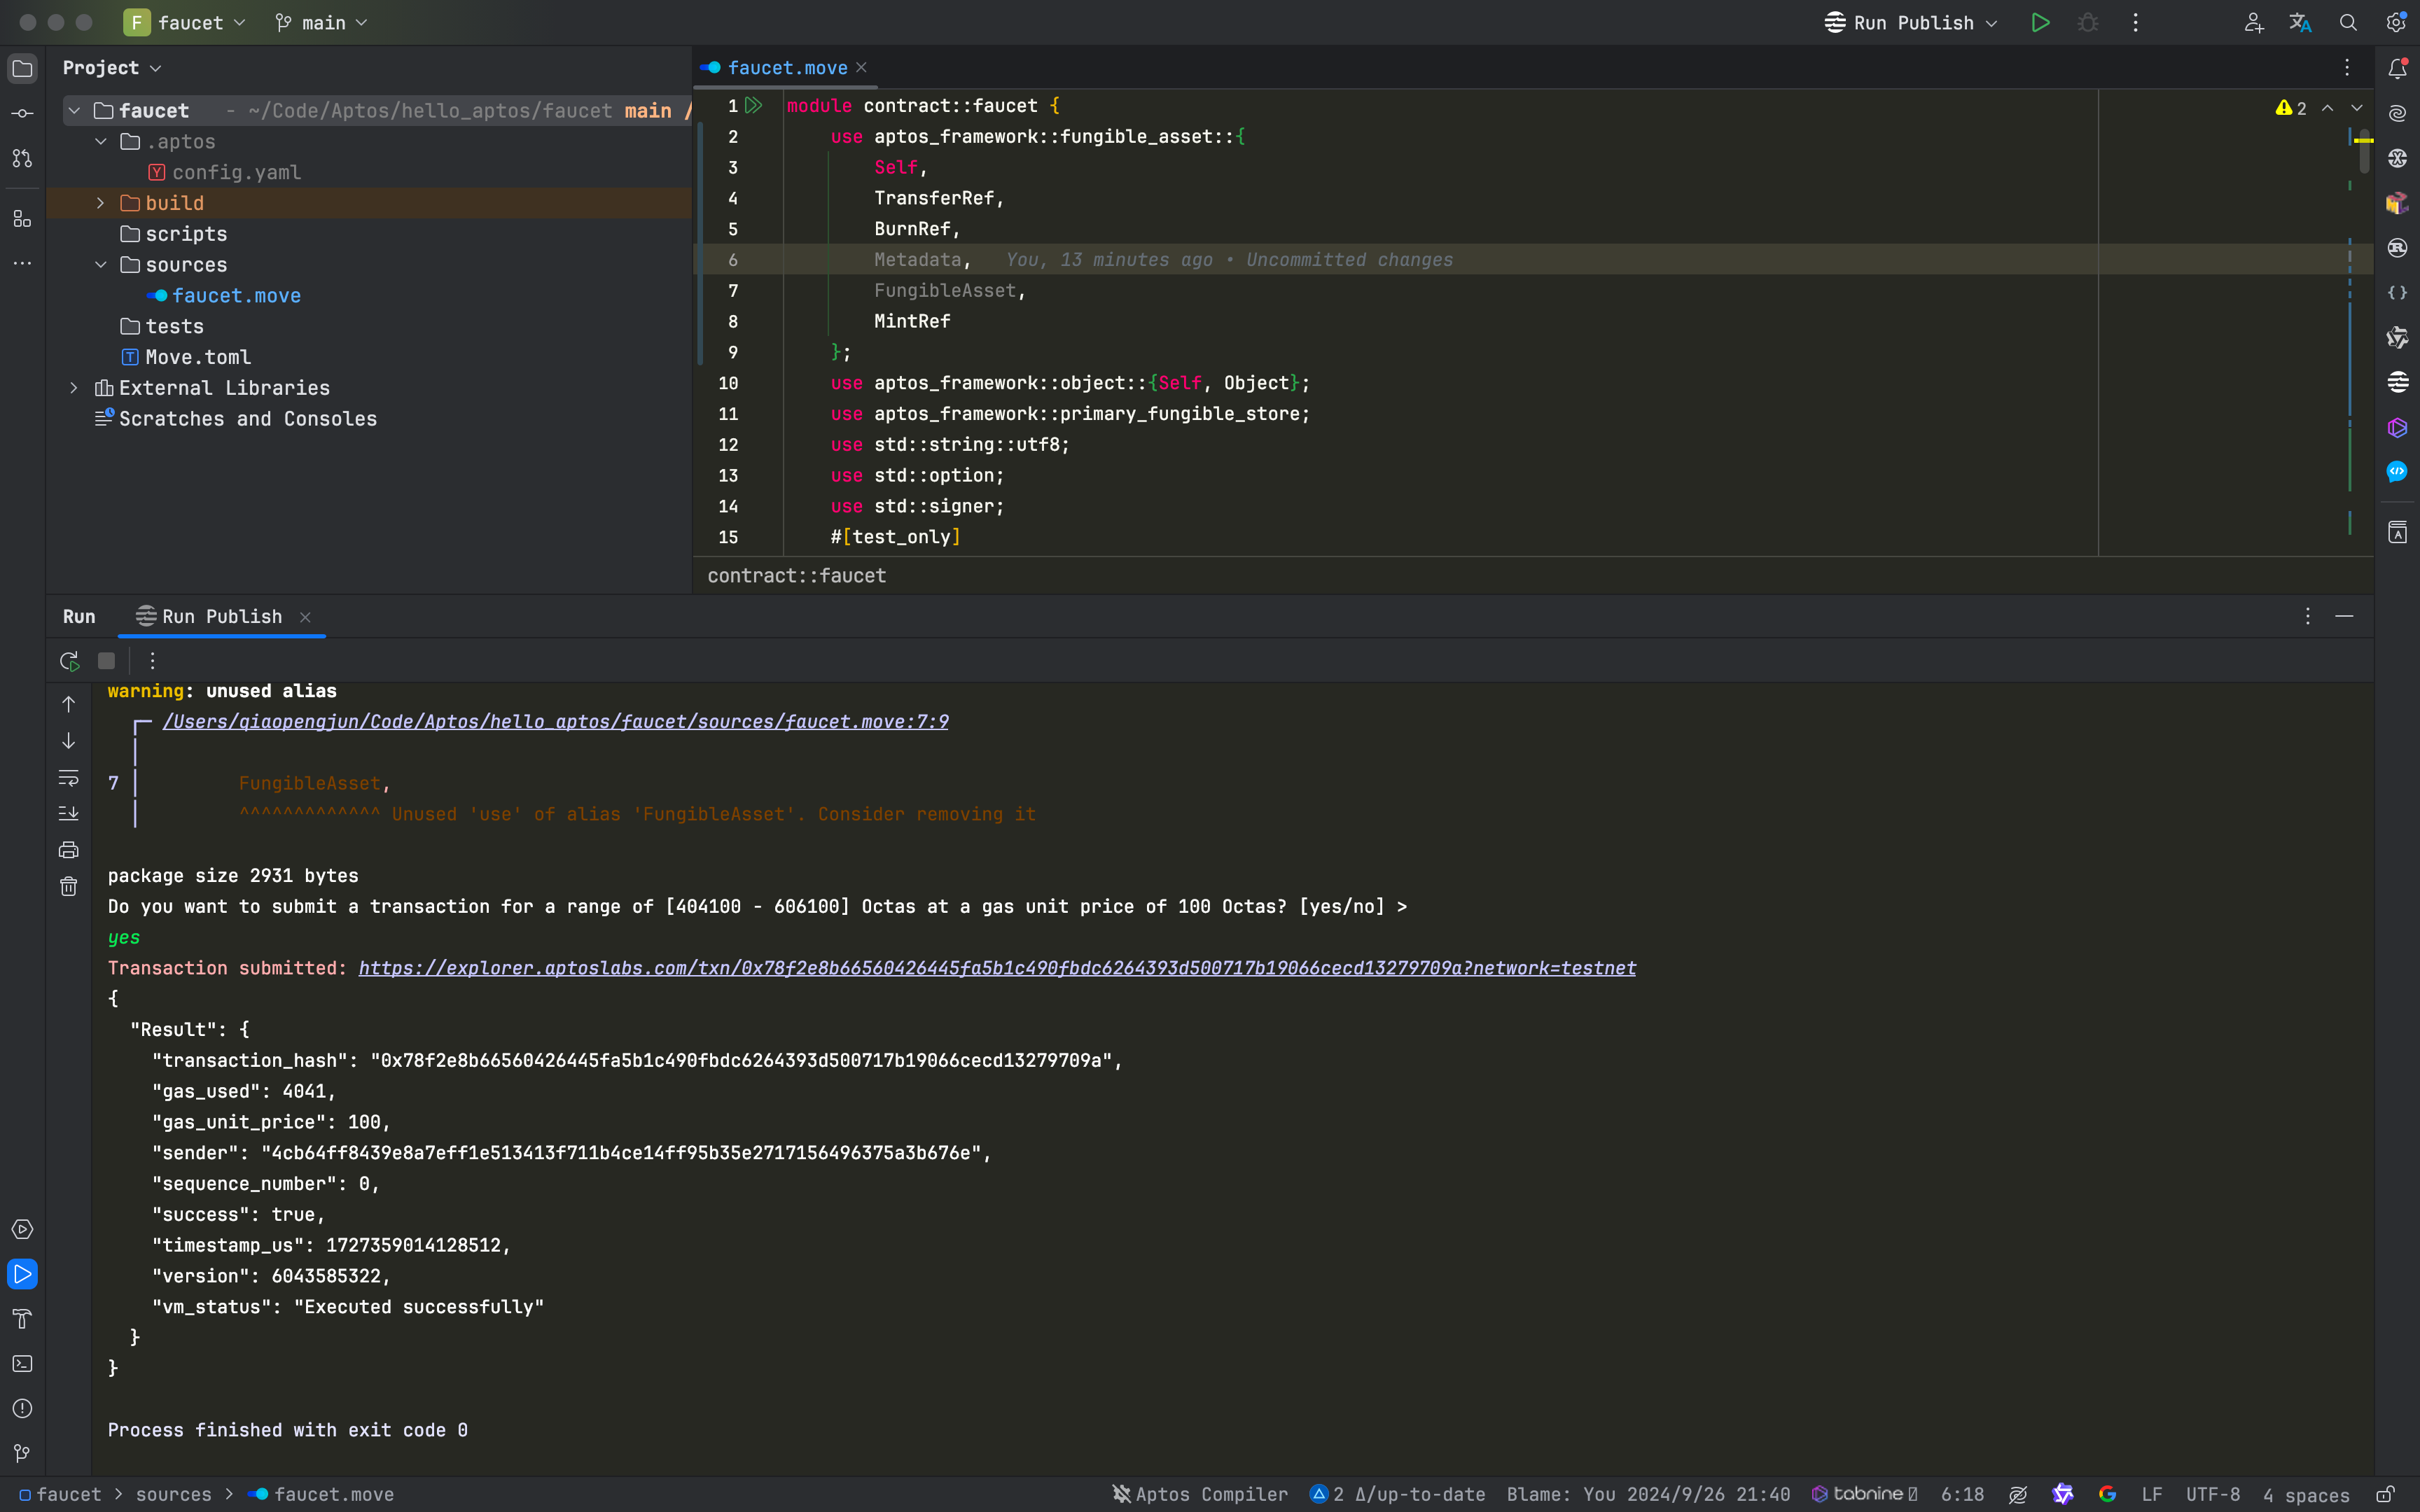Open the Aptos explorer transaction link
Image resolution: width=2420 pixels, height=1512 pixels.
pyautogui.click(x=997, y=968)
